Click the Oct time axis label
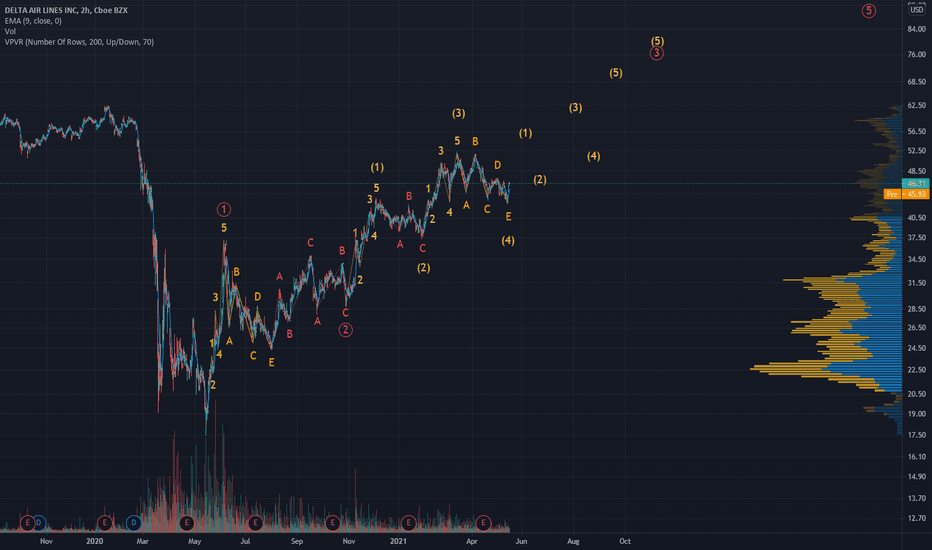This screenshot has height=550, width=932. point(625,541)
